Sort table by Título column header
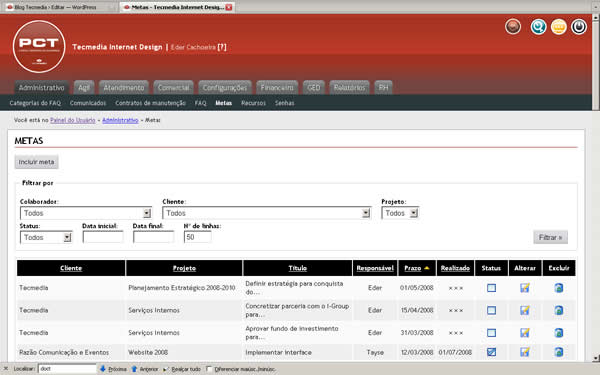 coord(297,268)
